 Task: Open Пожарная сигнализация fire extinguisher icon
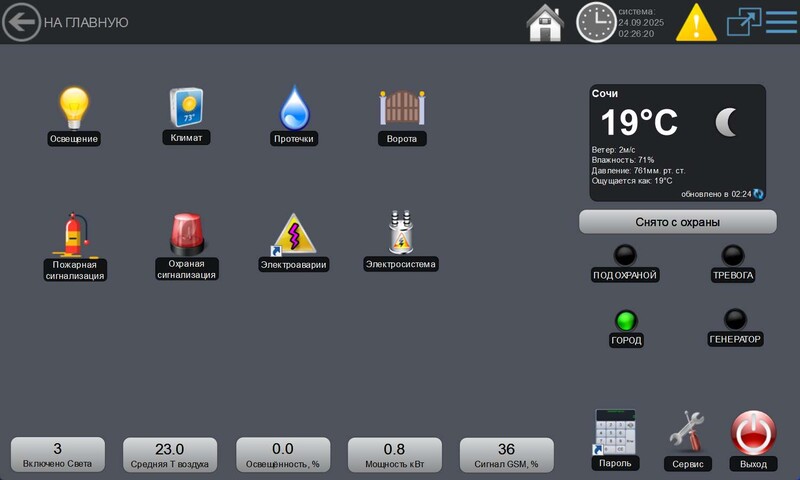point(75,235)
